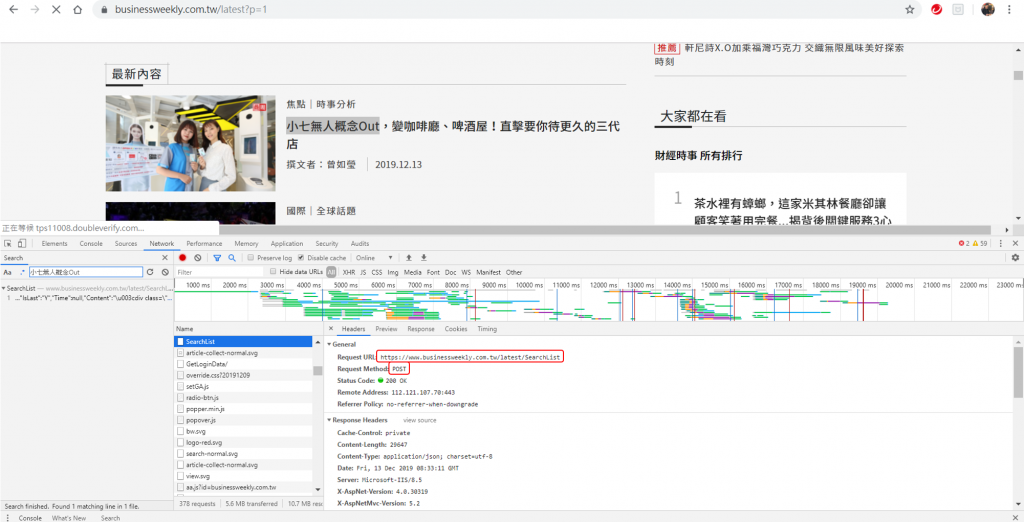Open Network settings gear
1024x522 pixels.
tap(1015, 258)
